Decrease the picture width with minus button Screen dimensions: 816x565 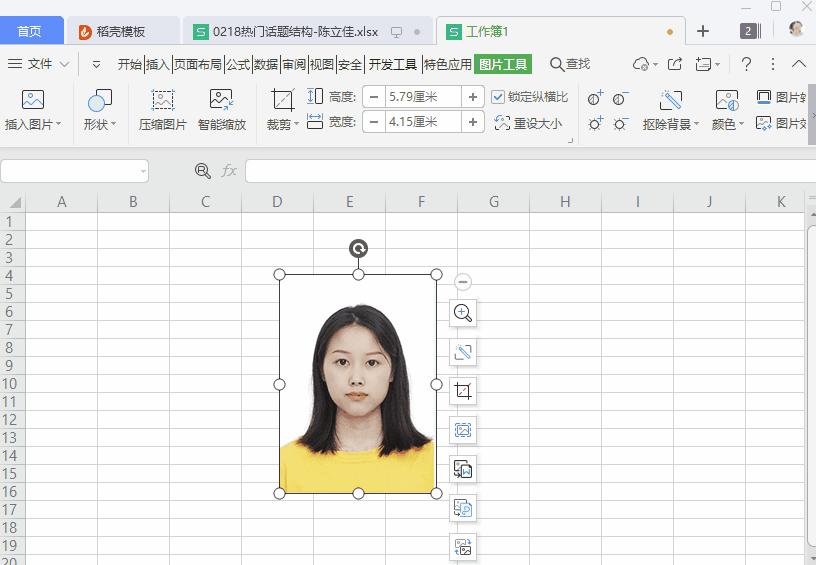(374, 122)
